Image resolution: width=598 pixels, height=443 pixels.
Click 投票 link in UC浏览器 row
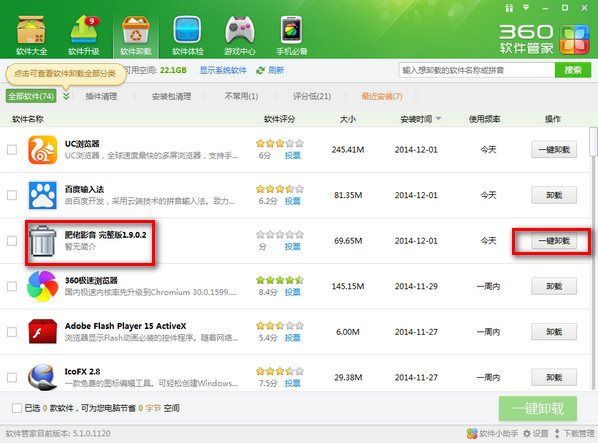click(x=293, y=156)
